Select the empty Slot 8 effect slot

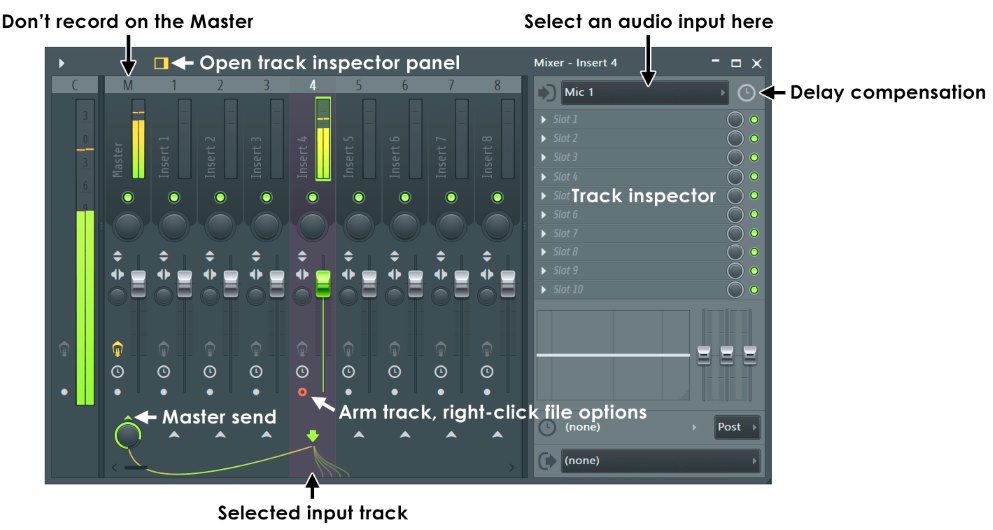coord(630,252)
